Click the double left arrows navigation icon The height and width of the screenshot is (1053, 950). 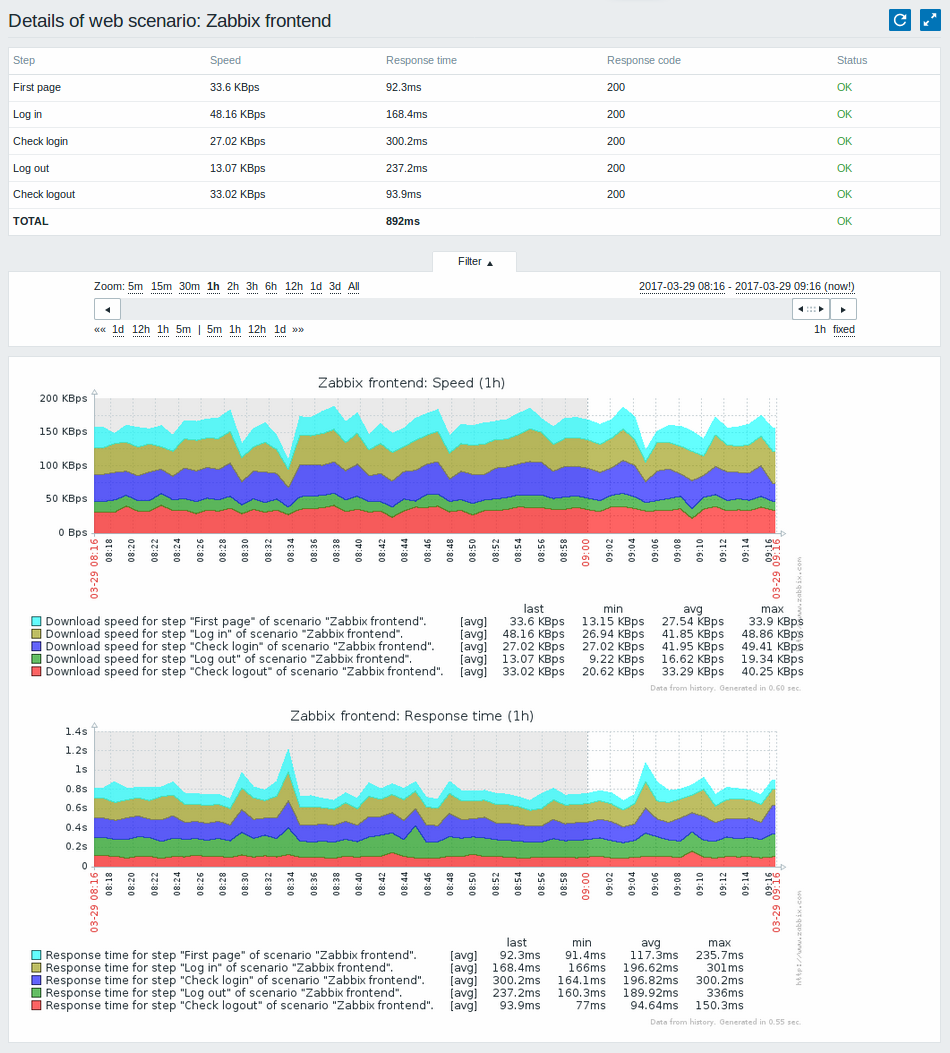[x=100, y=330]
